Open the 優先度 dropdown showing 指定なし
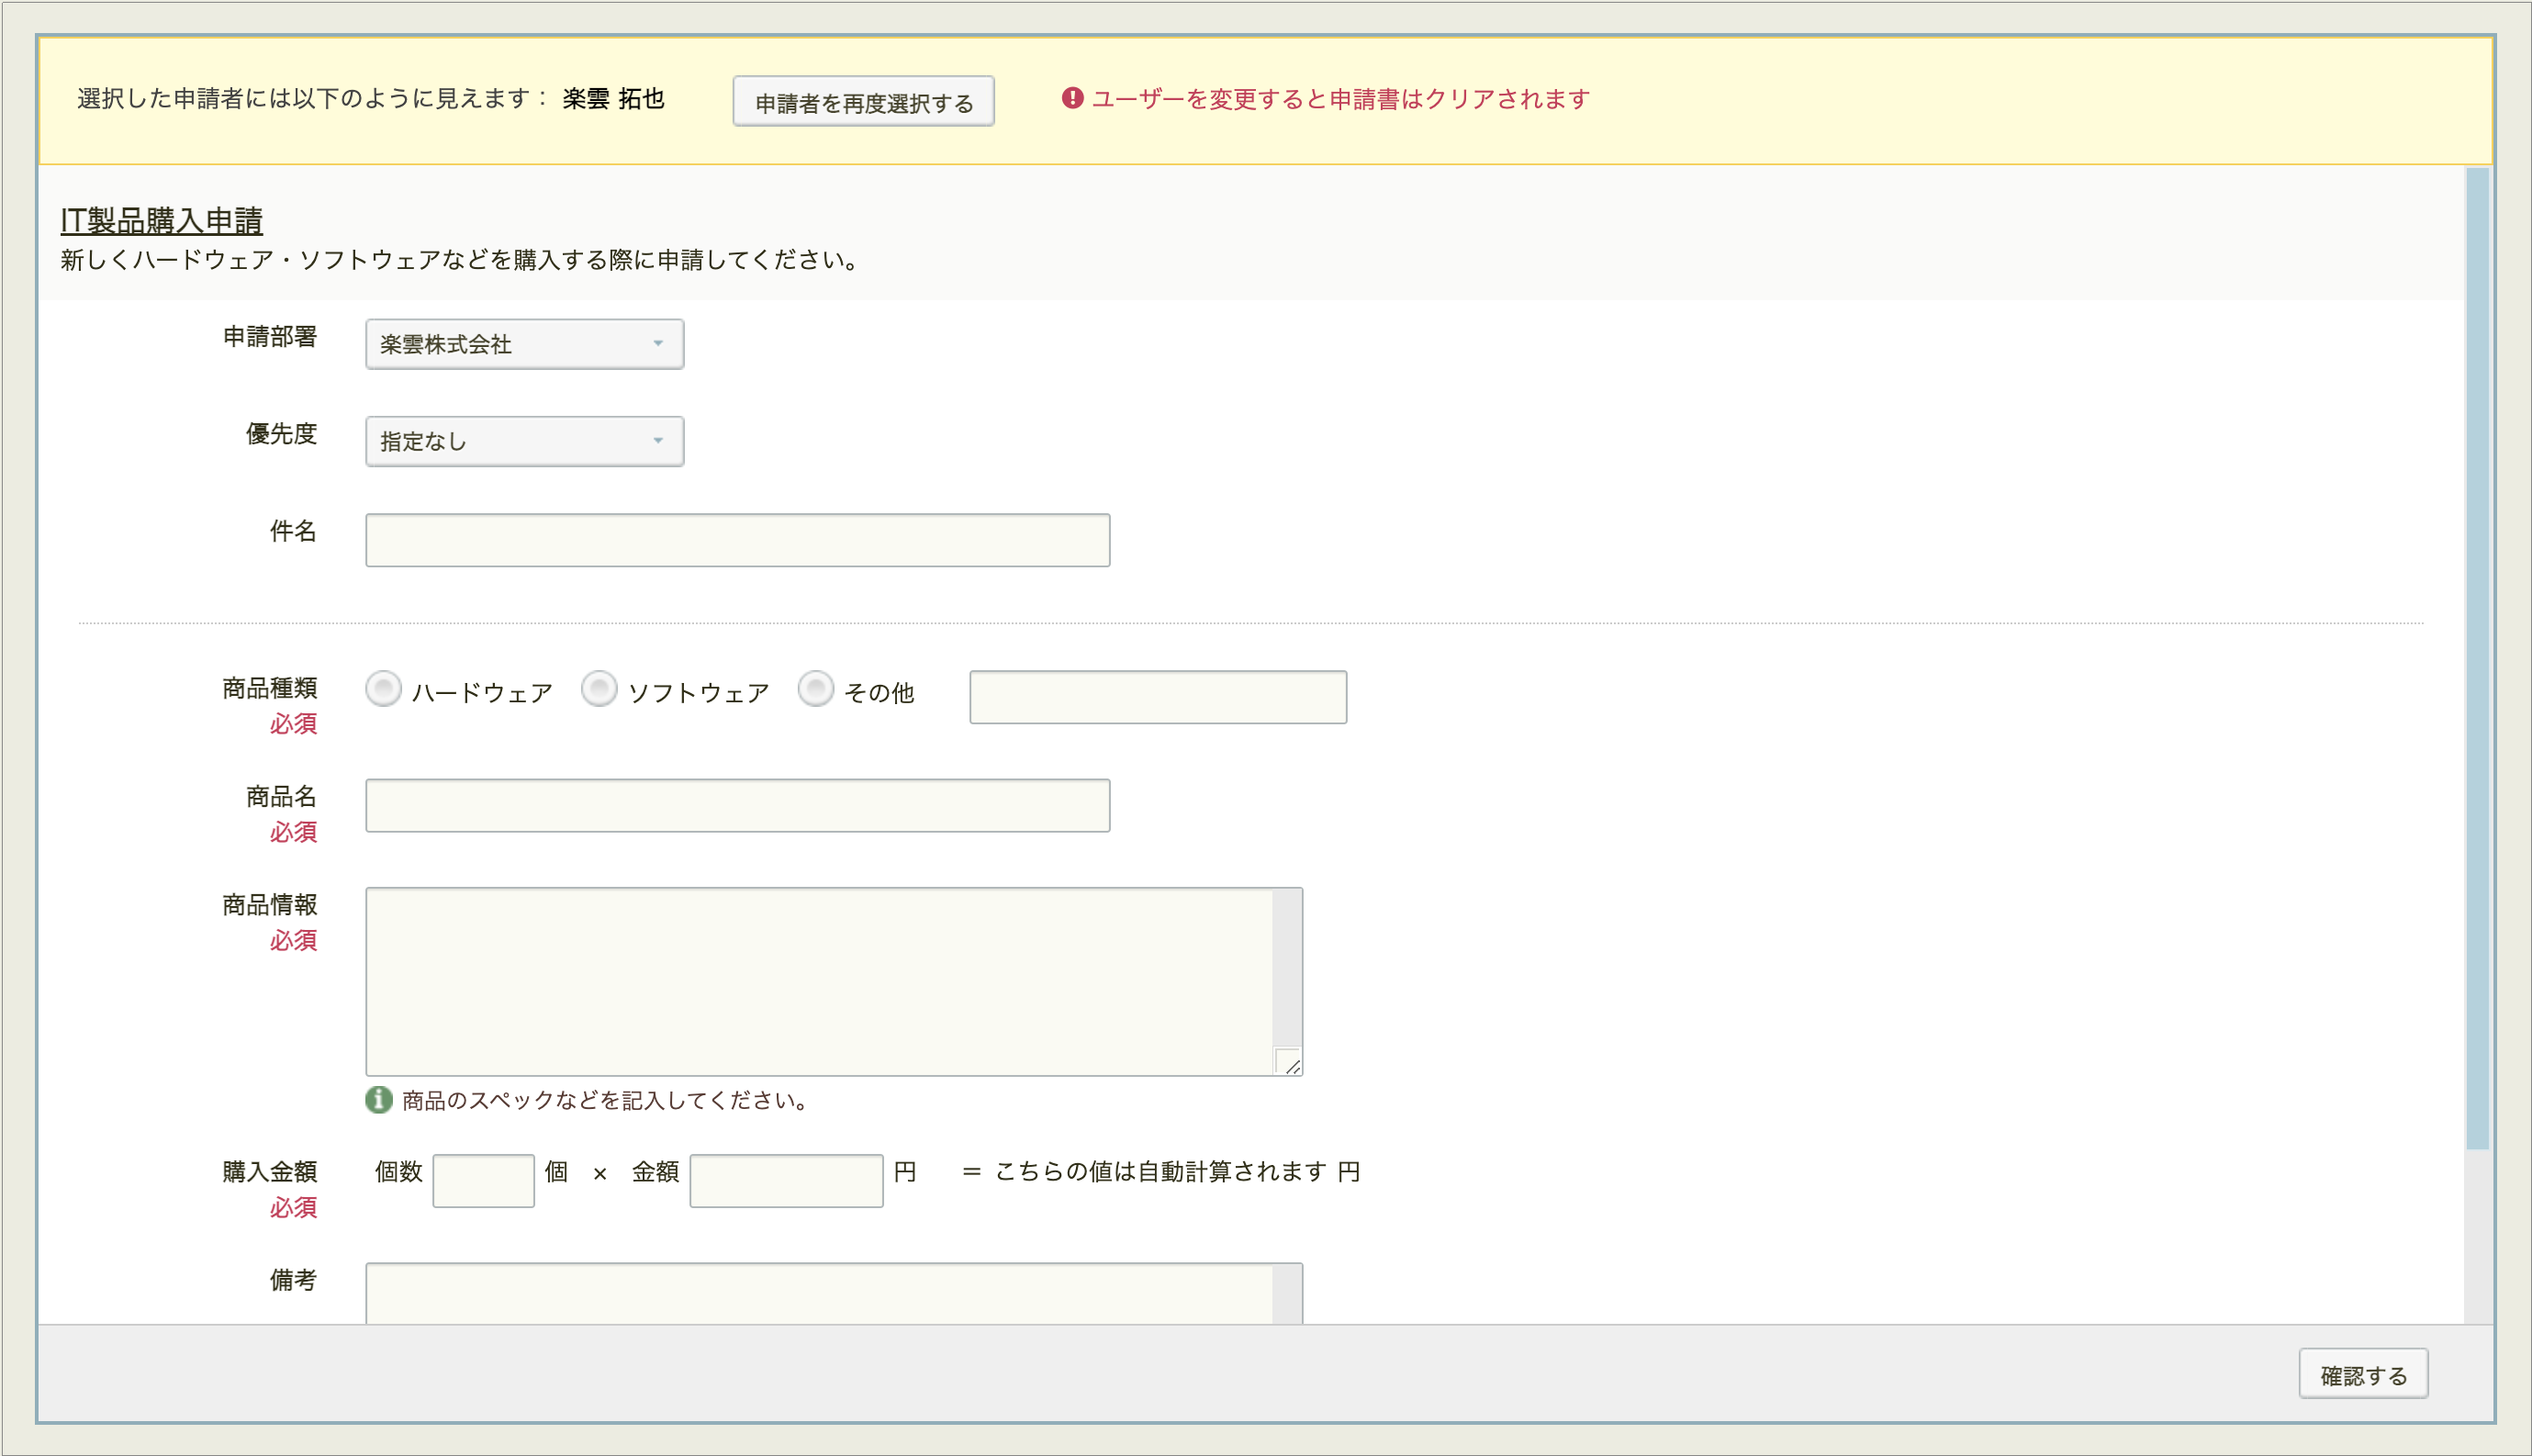 pyautogui.click(x=525, y=441)
